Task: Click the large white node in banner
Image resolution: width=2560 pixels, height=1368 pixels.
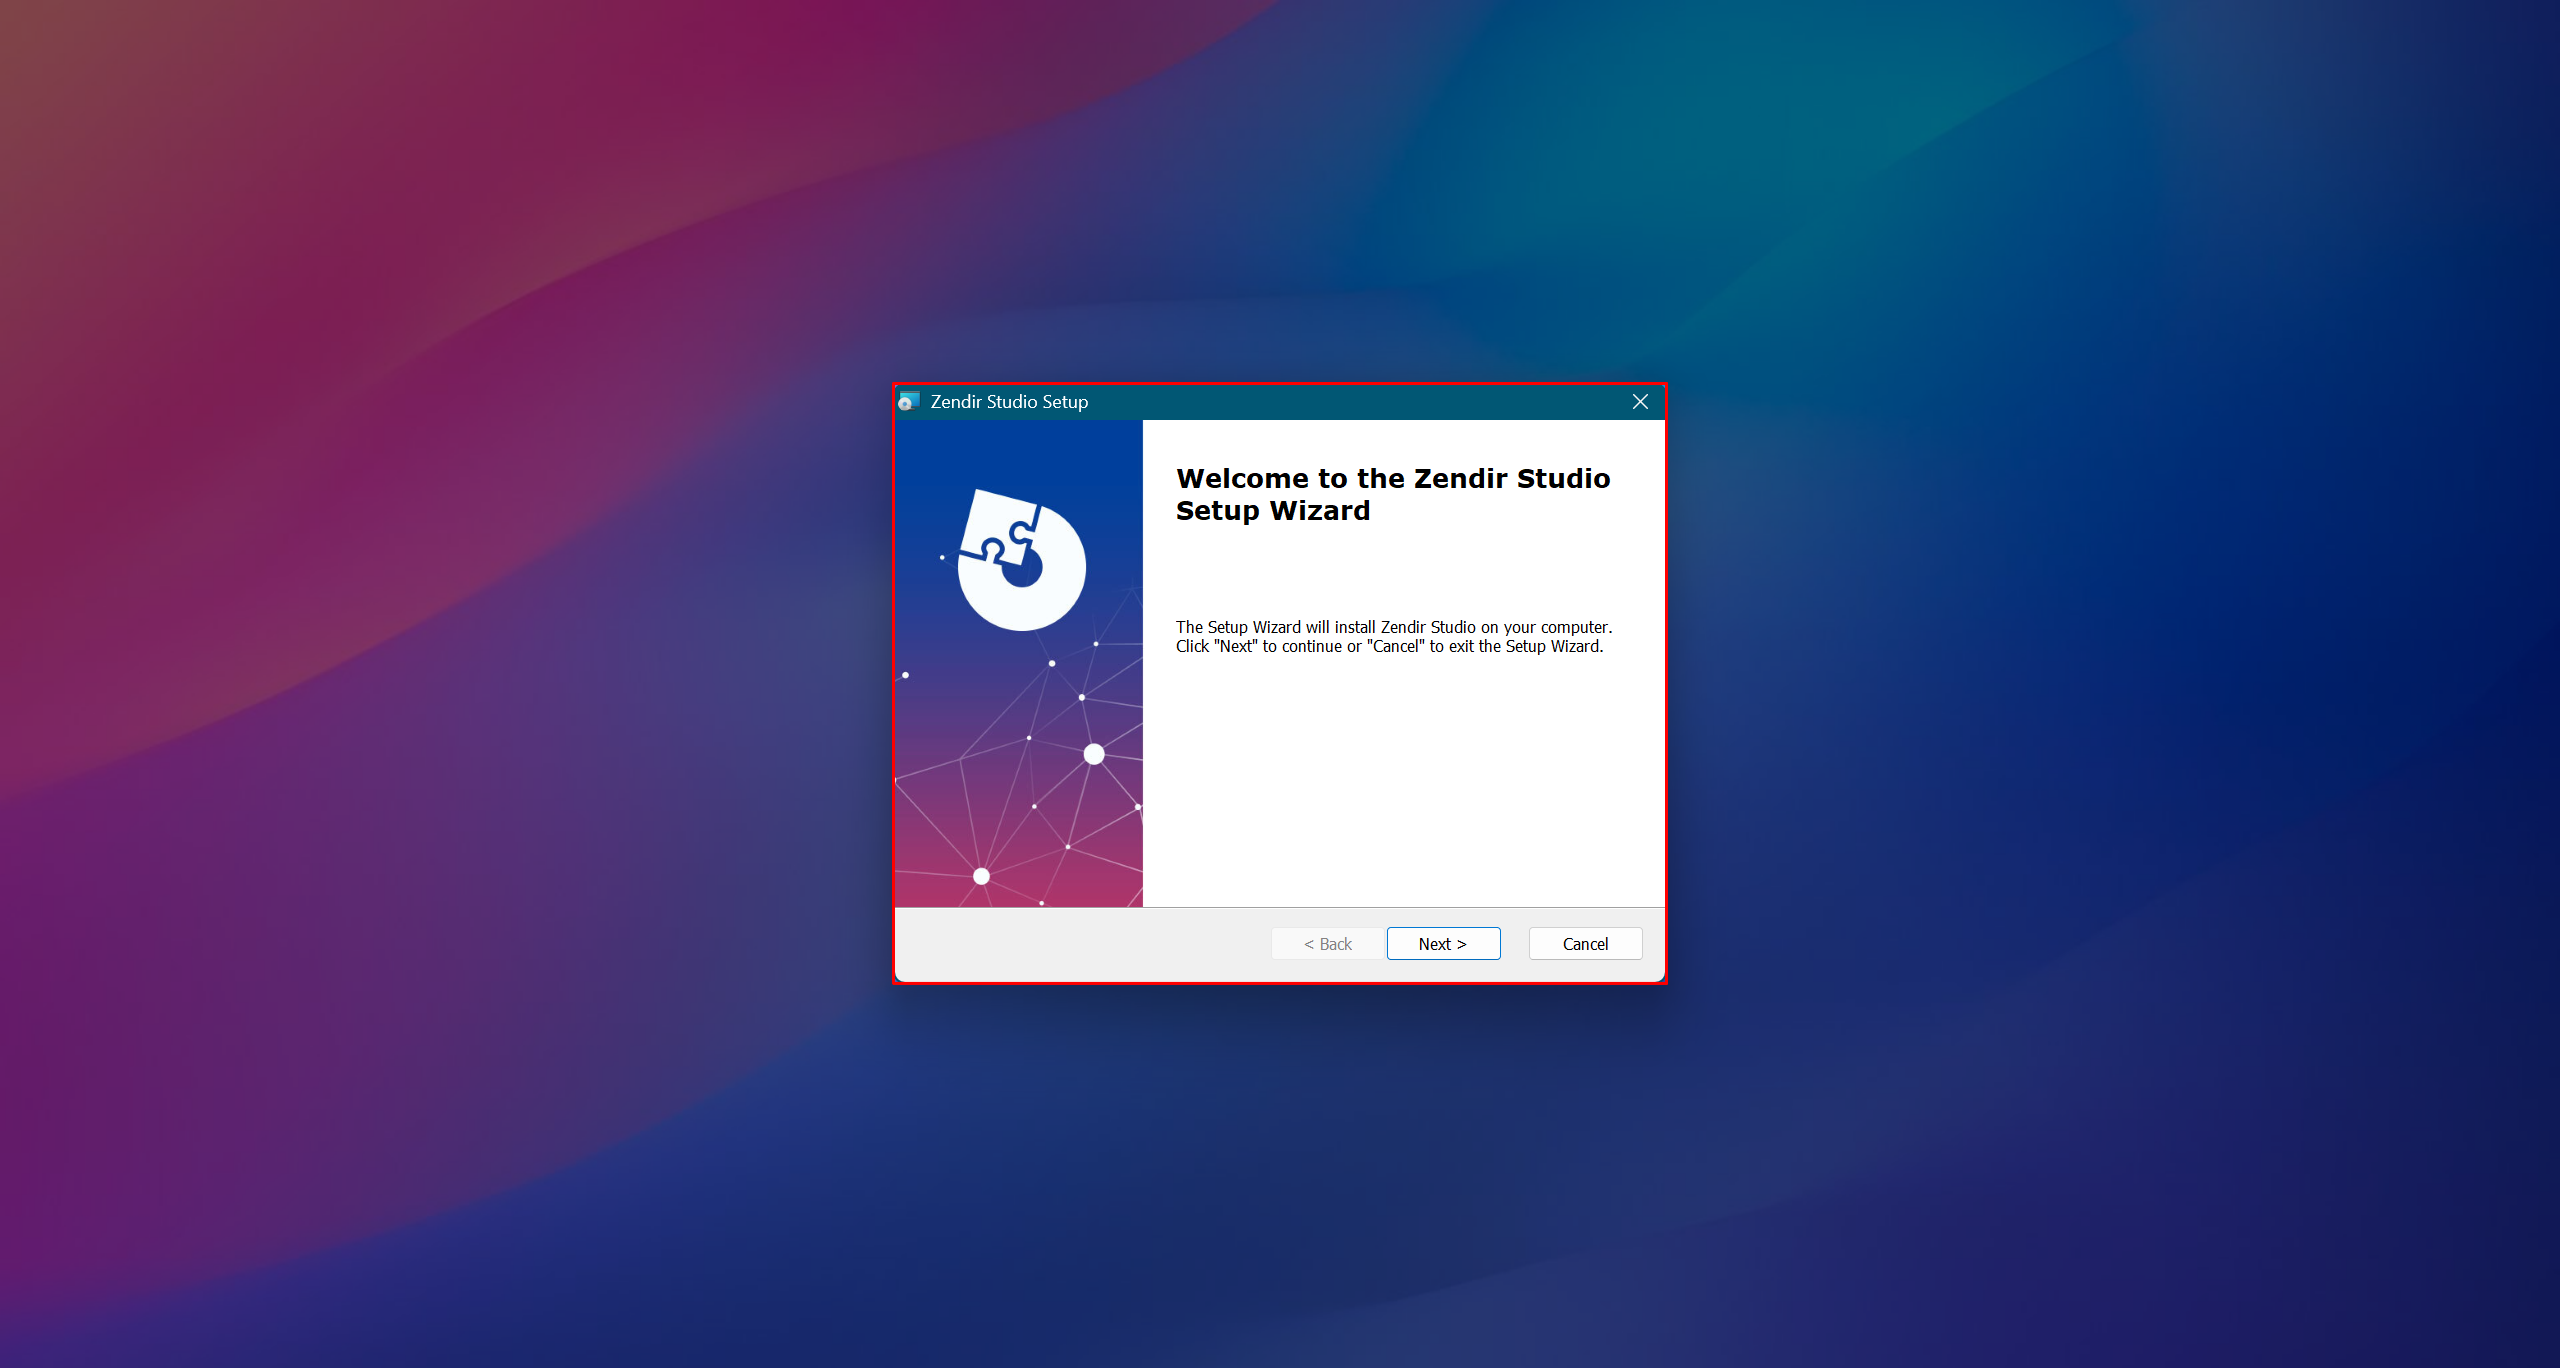Action: (x=1094, y=754)
